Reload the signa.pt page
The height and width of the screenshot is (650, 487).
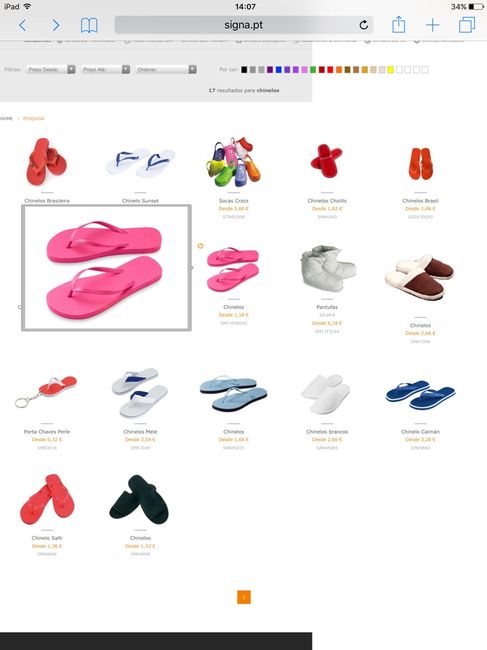pos(363,25)
